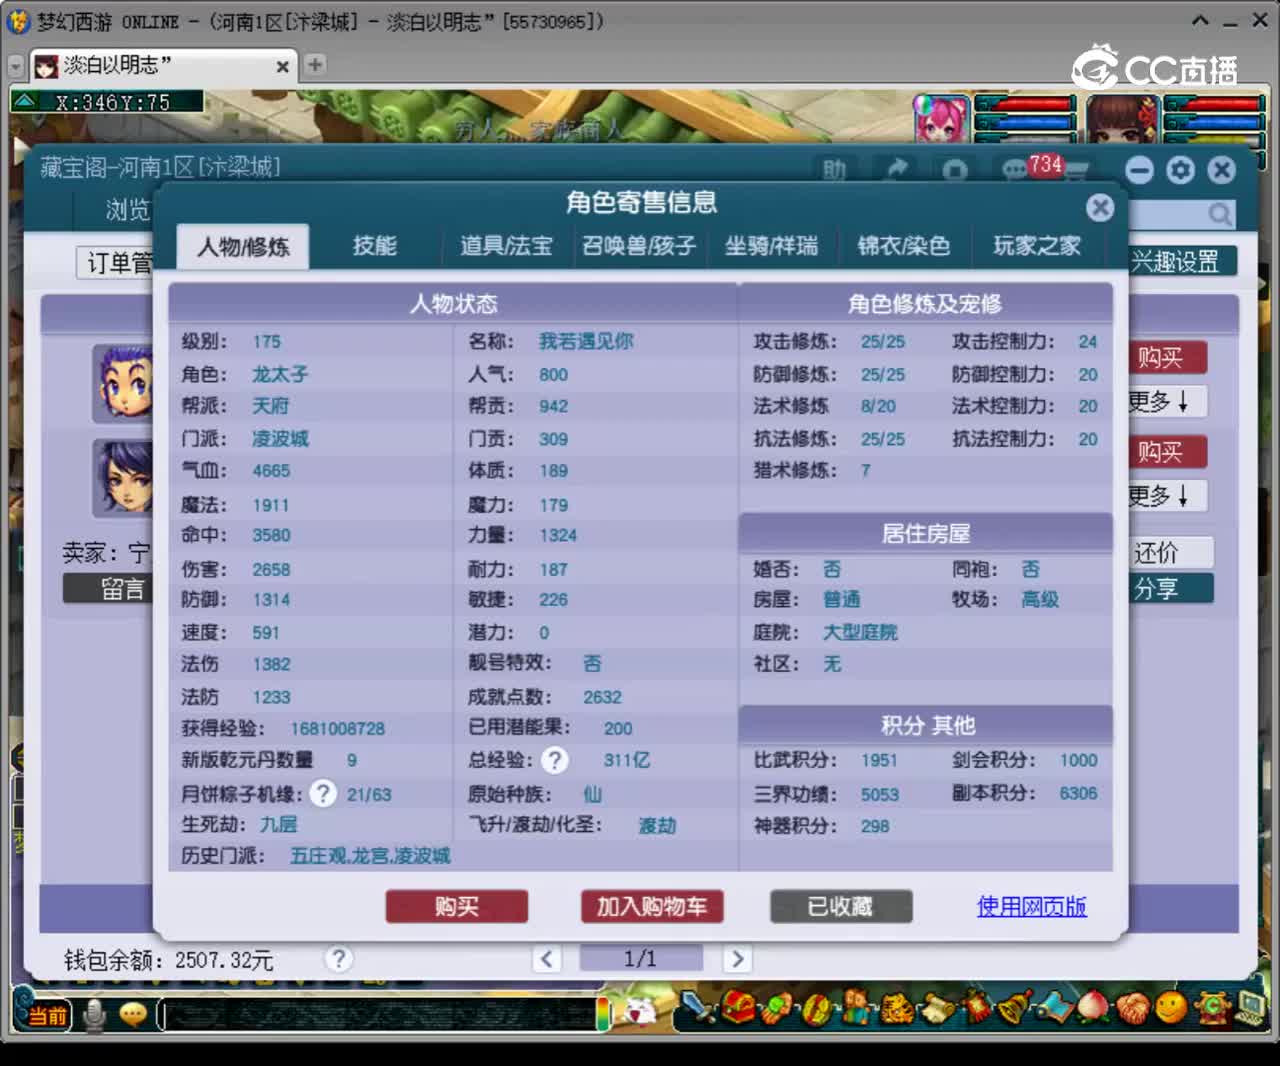
Task: Click the 还价 button in background listing
Action: click(x=1170, y=553)
